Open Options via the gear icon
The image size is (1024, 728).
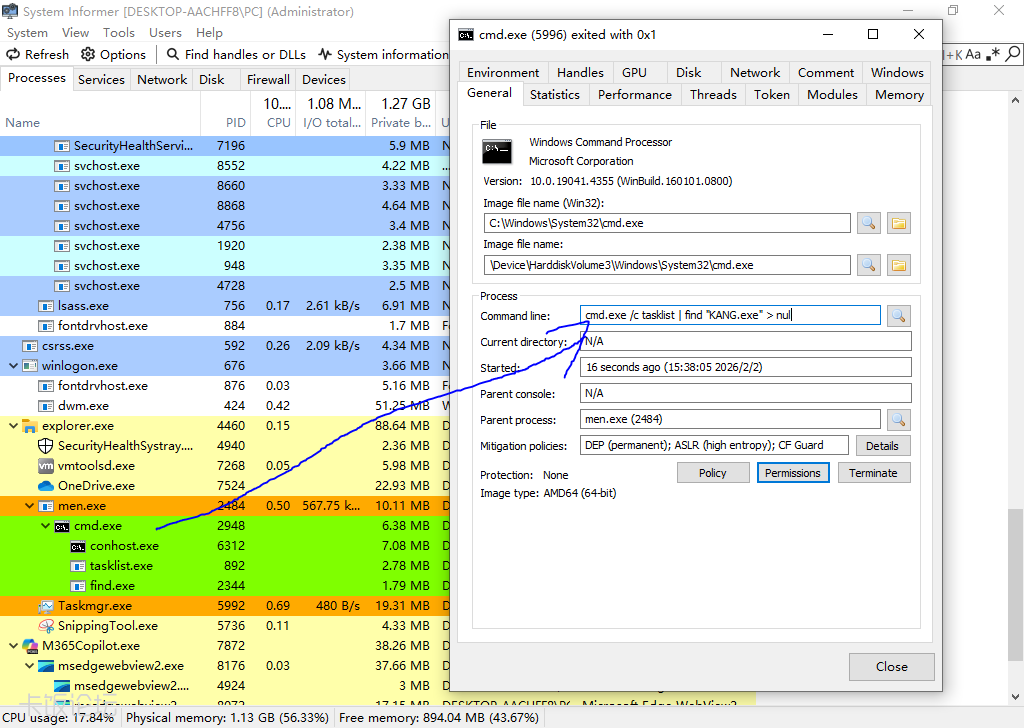point(88,54)
